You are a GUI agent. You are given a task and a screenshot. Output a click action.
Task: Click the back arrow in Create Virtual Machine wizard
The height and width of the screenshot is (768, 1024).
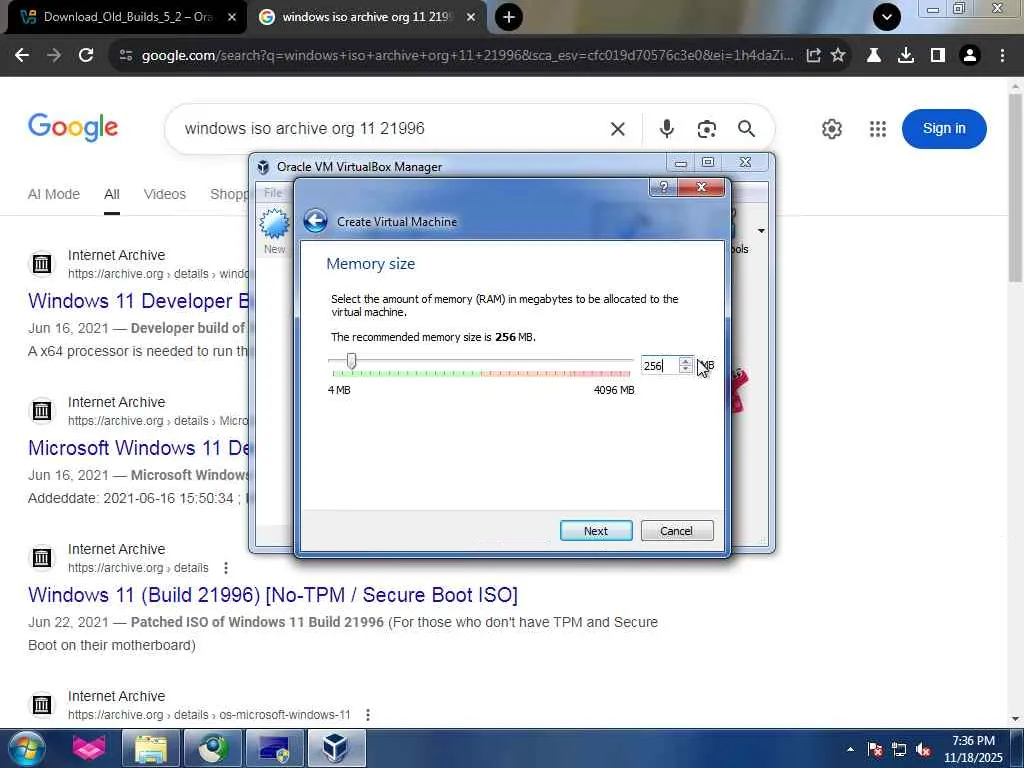(315, 221)
